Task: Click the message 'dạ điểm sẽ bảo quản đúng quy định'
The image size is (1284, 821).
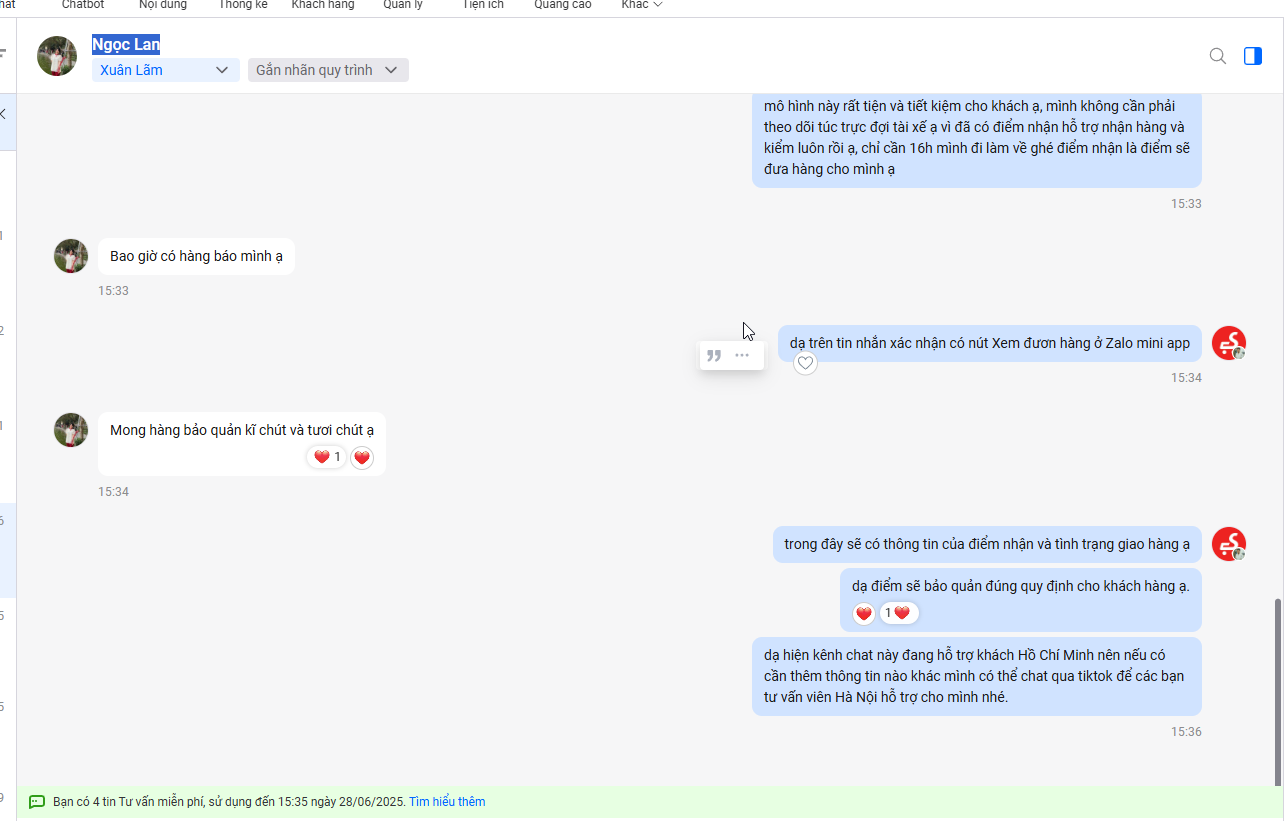Action: point(1021,600)
